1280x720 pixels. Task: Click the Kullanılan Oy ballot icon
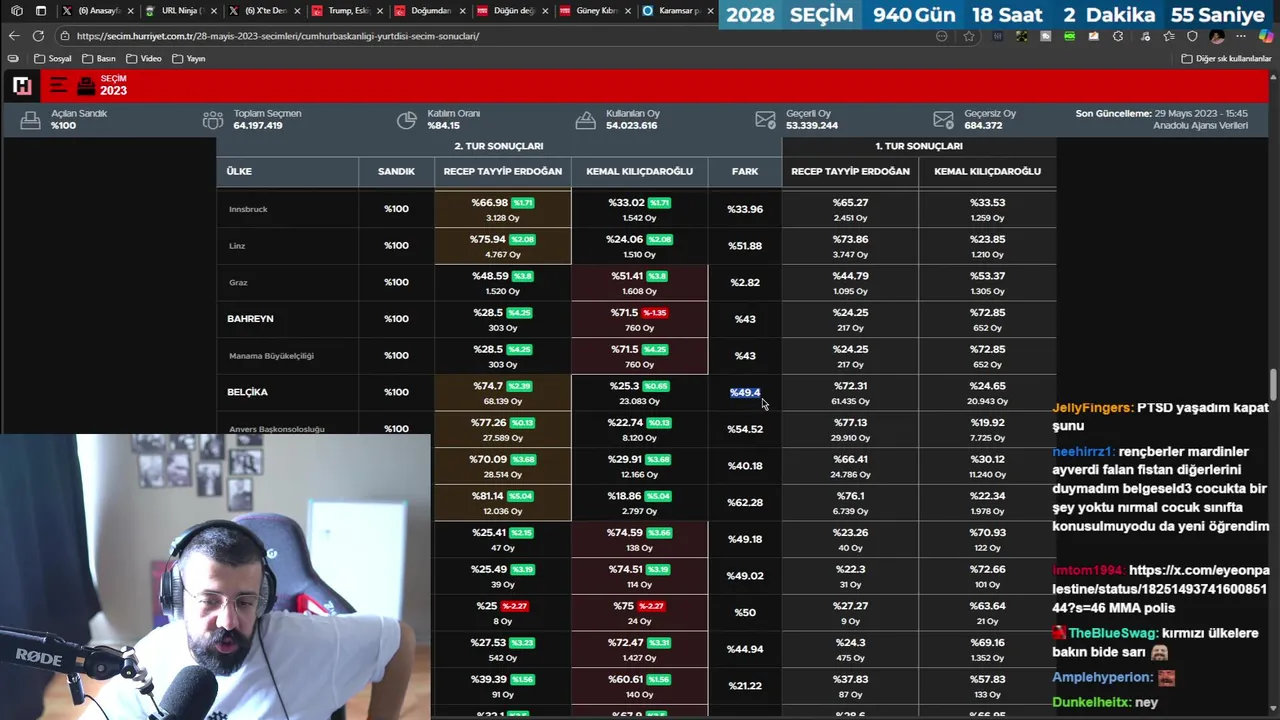[586, 119]
